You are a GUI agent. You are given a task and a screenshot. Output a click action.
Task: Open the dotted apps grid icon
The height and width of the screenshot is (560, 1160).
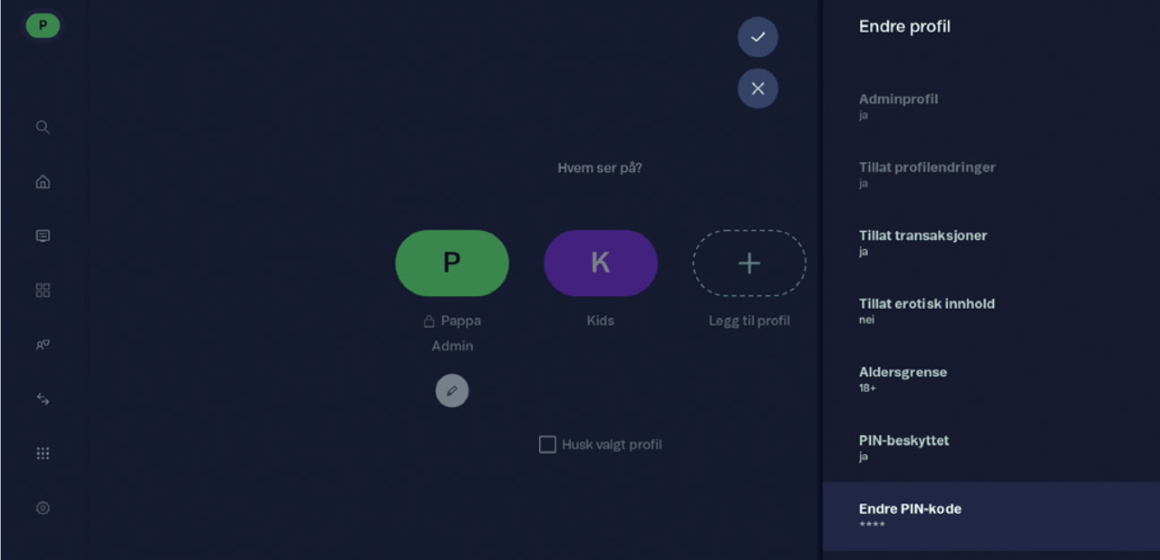pyautogui.click(x=43, y=453)
